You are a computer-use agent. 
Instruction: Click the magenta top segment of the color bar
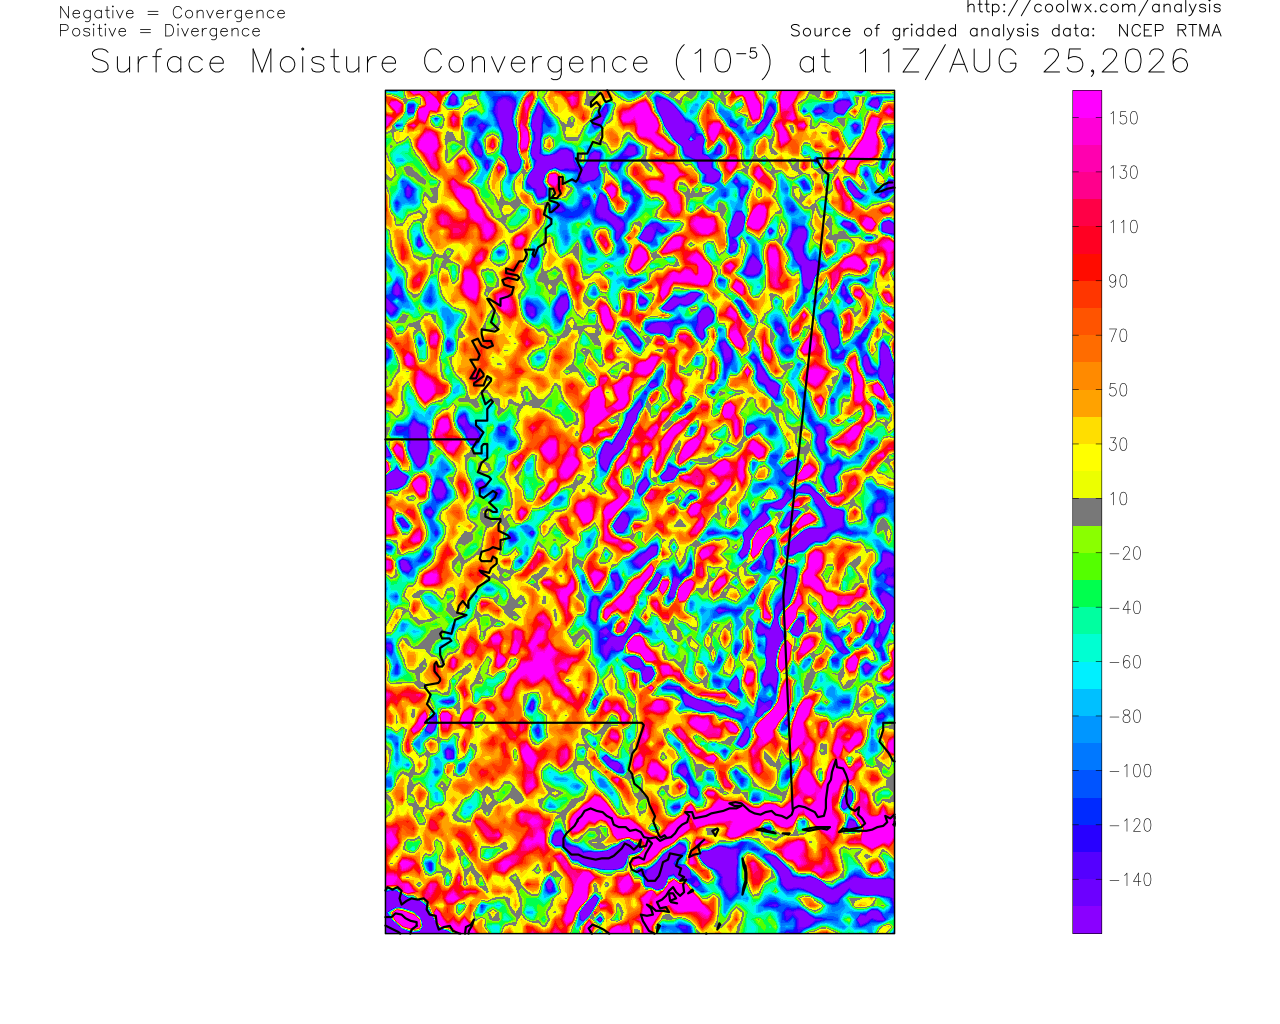[x=1087, y=104]
